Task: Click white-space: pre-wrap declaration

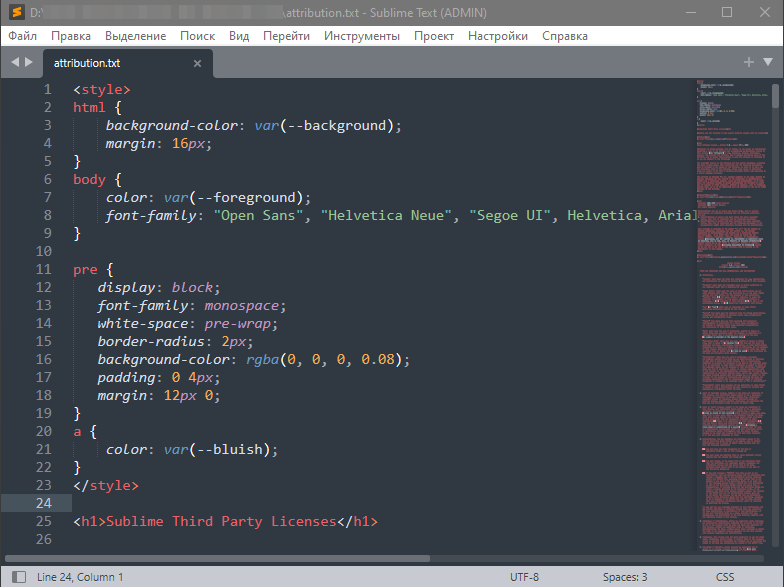Action: [x=188, y=324]
